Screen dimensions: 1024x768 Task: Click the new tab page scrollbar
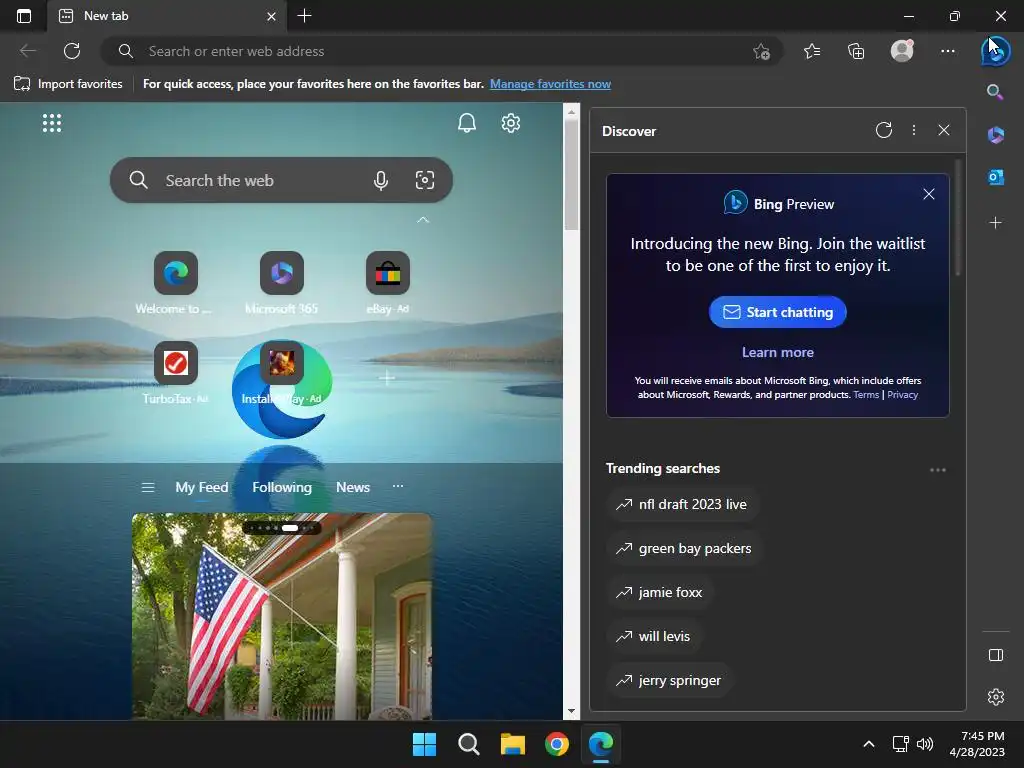(x=571, y=175)
